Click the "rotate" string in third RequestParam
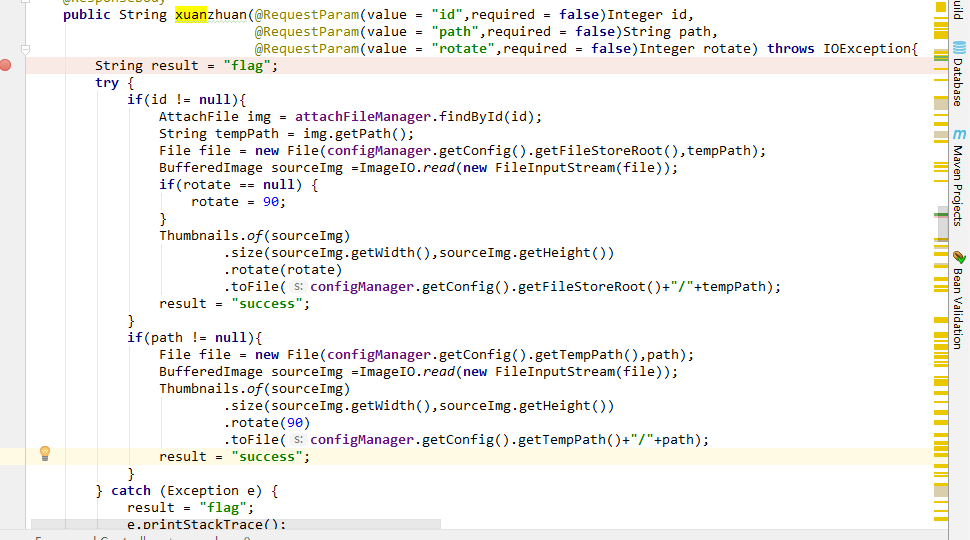The image size is (970, 540). [x=463, y=48]
